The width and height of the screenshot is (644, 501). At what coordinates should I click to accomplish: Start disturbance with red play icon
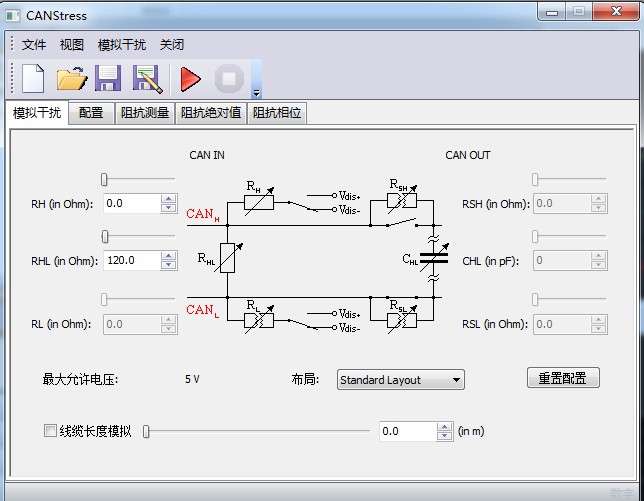190,78
